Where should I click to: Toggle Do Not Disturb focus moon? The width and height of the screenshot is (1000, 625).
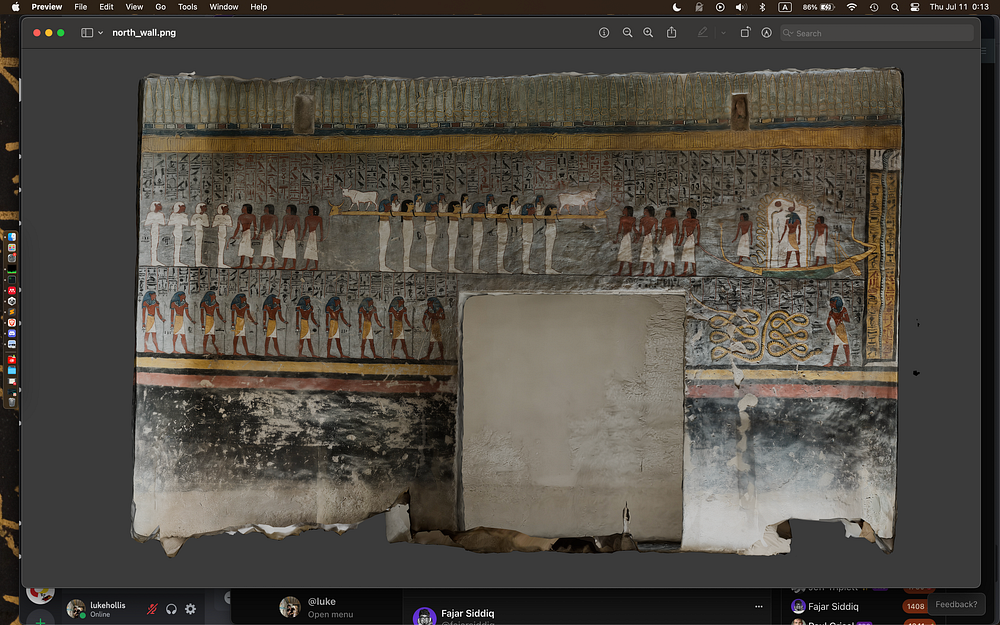point(676,7)
